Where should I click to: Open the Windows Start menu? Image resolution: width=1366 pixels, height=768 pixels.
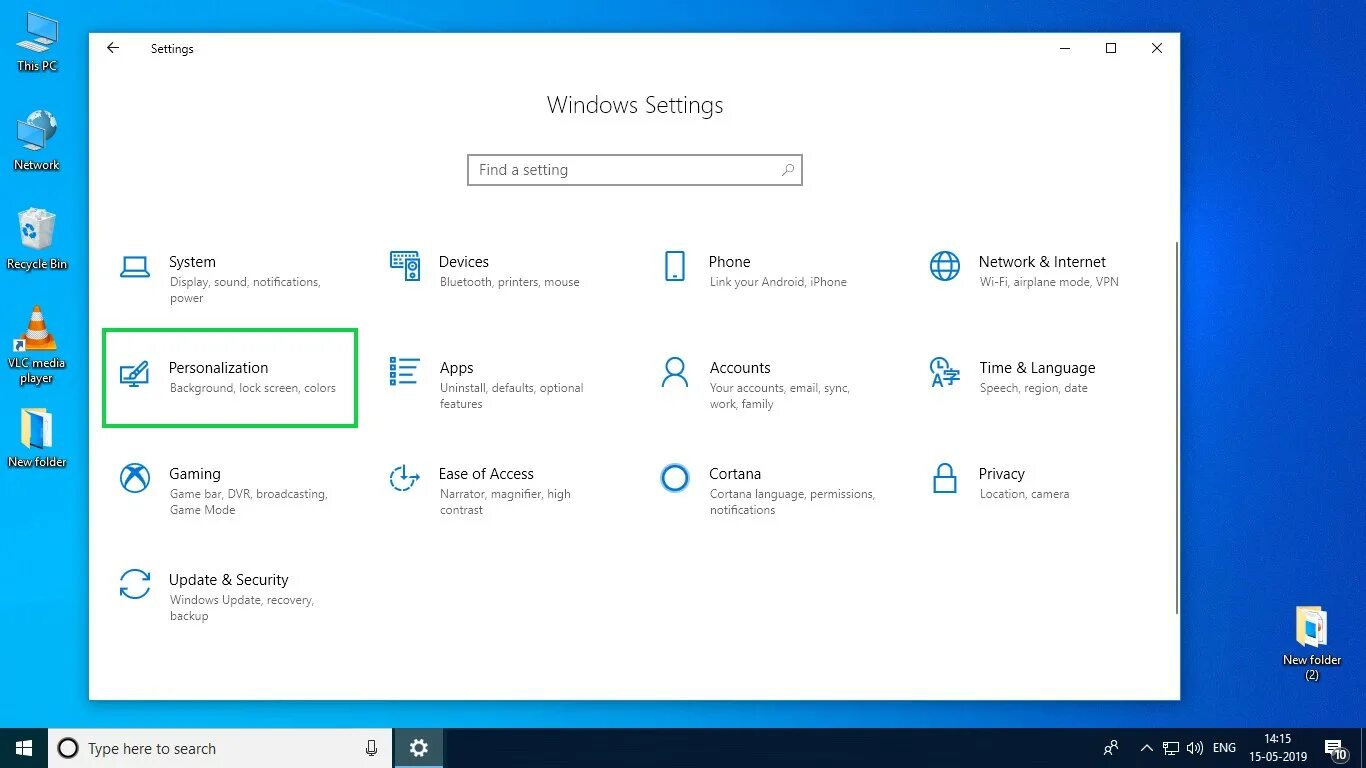pyautogui.click(x=24, y=748)
